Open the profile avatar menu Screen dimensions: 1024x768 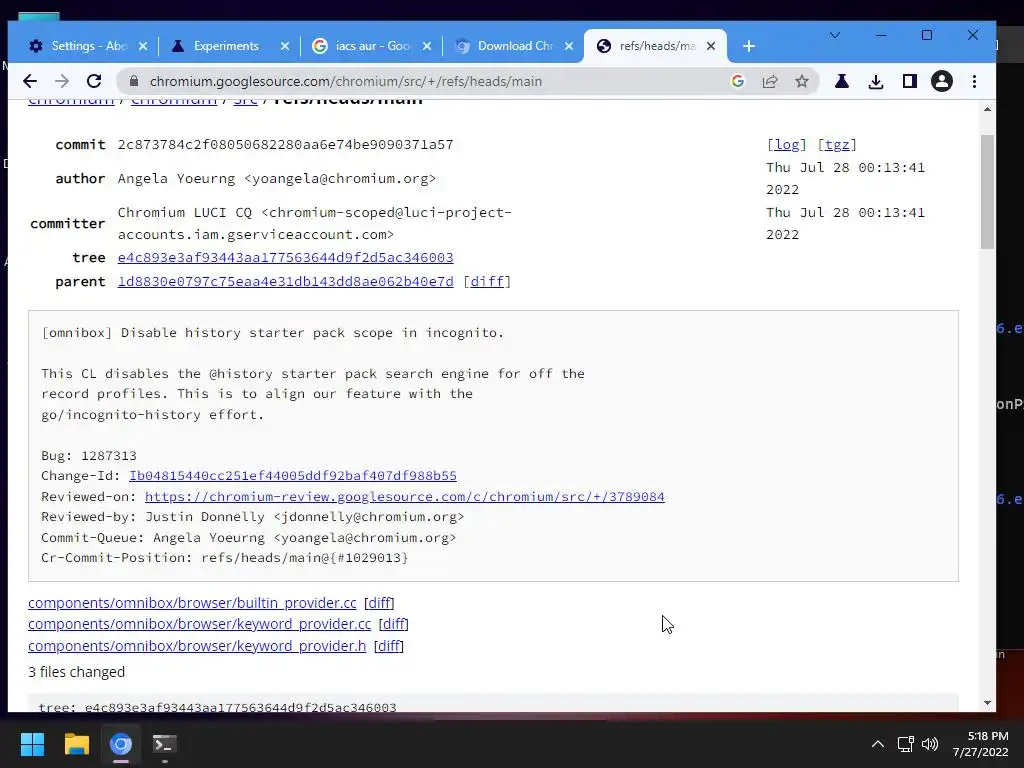click(x=942, y=81)
